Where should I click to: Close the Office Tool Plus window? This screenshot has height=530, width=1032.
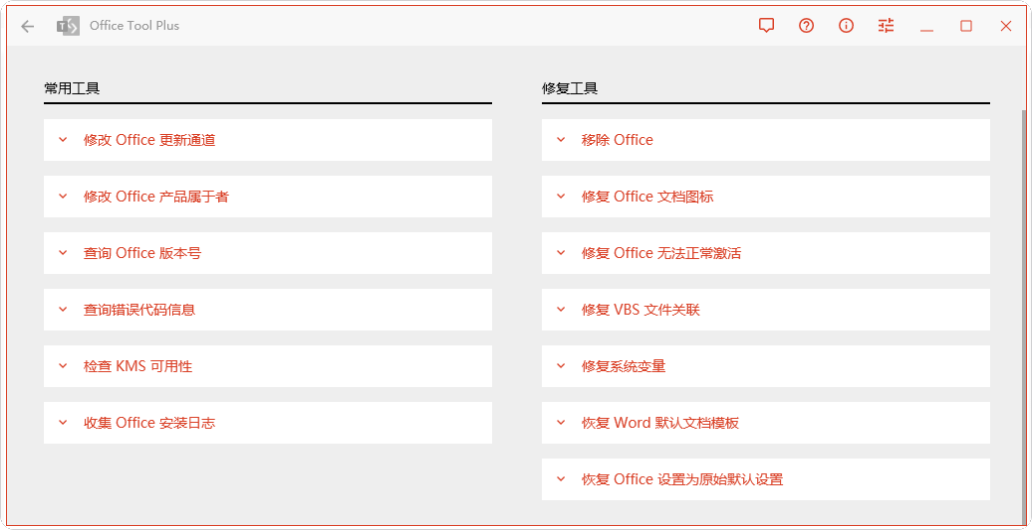point(1006,26)
